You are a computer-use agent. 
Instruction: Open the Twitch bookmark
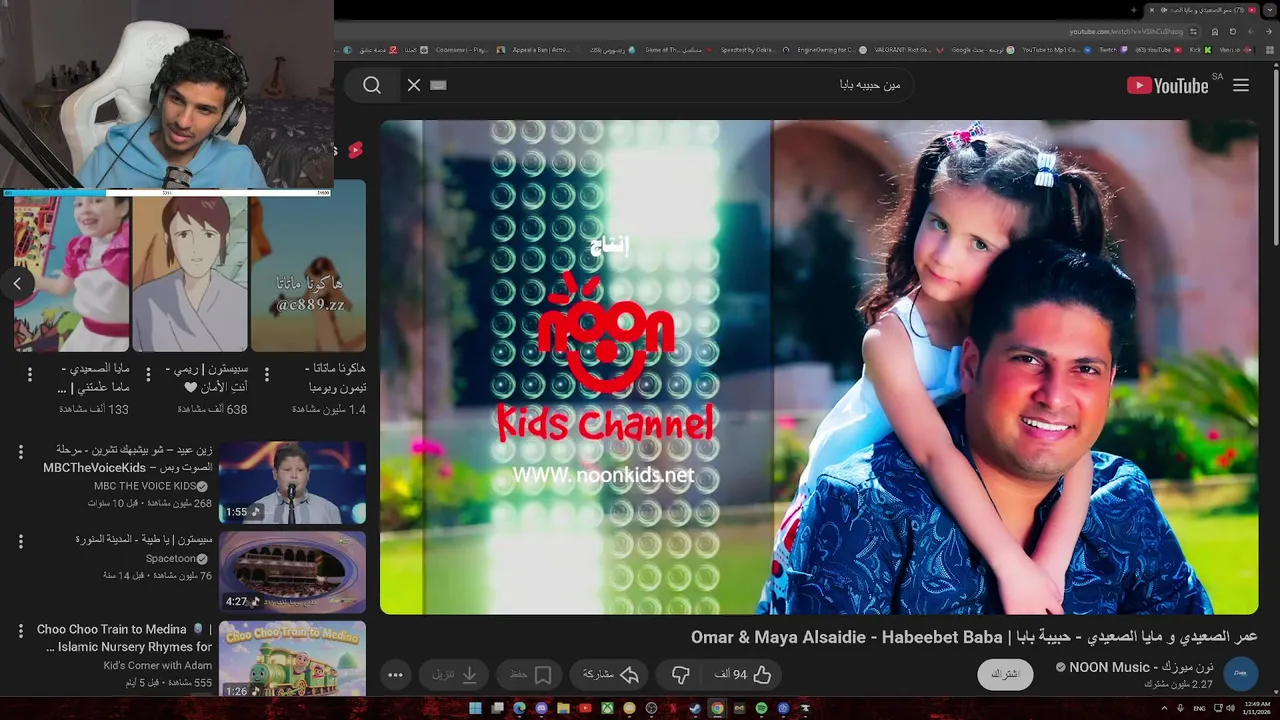(1113, 49)
